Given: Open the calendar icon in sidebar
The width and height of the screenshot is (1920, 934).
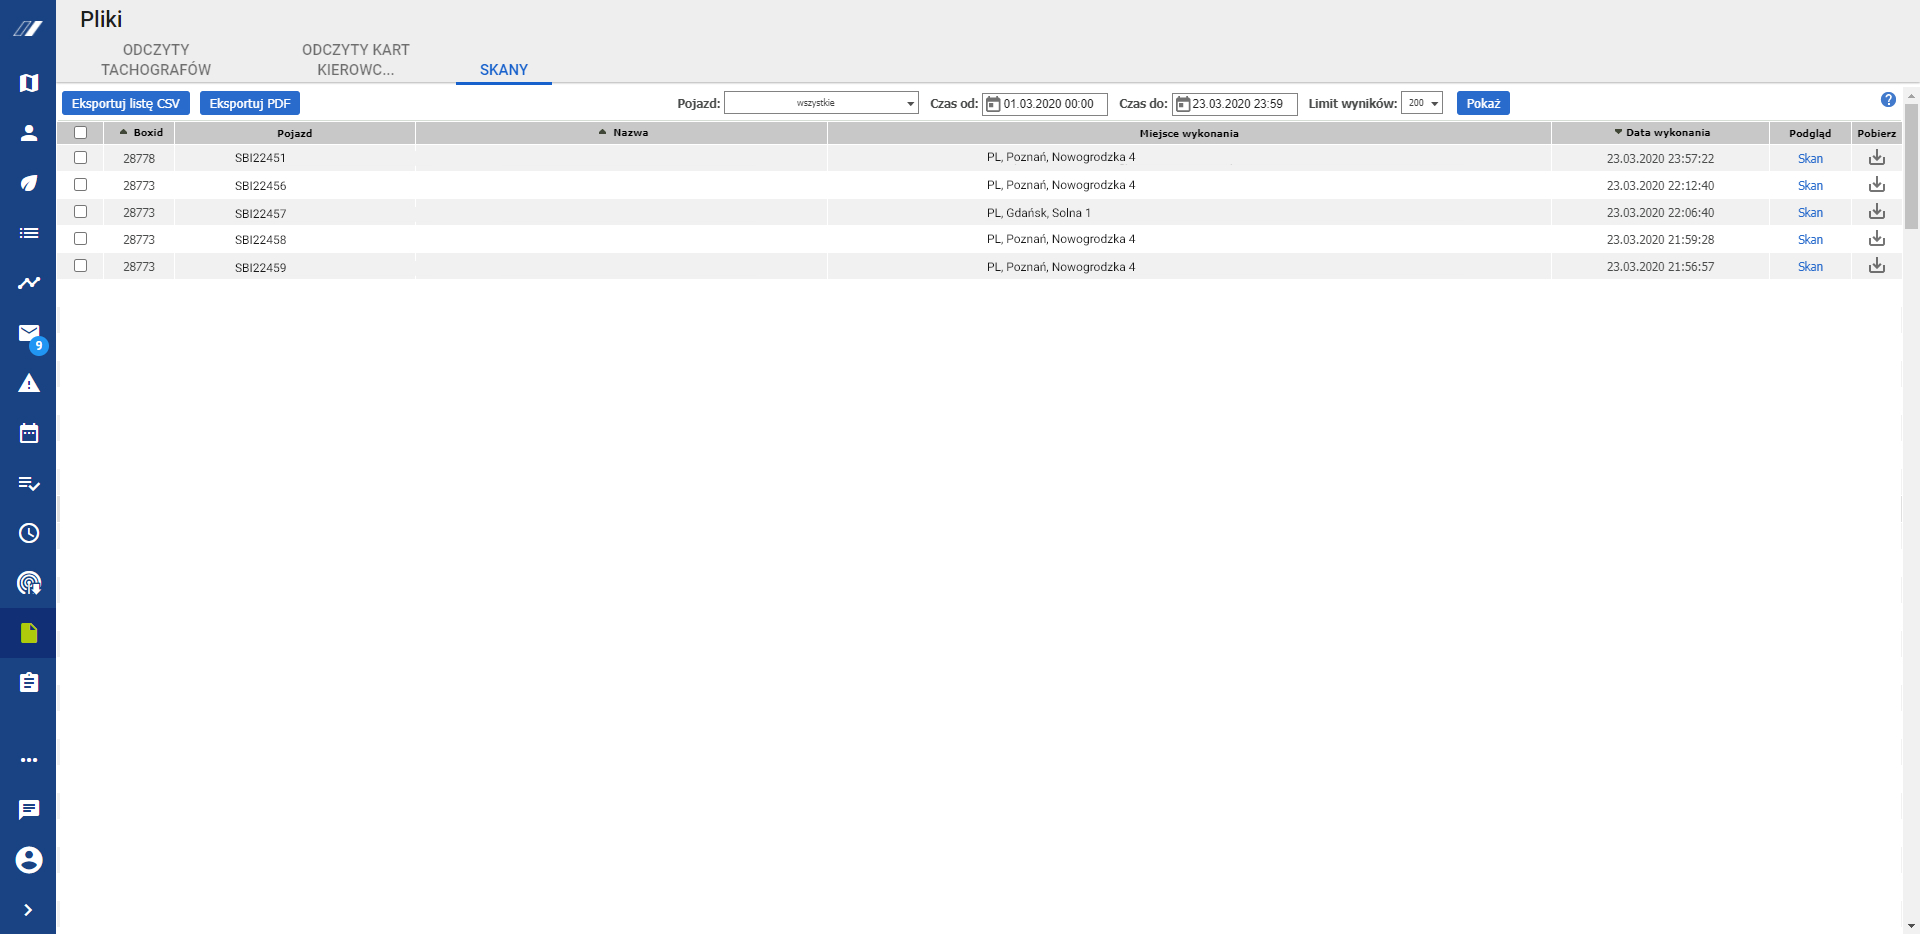Looking at the screenshot, I should (x=29, y=433).
